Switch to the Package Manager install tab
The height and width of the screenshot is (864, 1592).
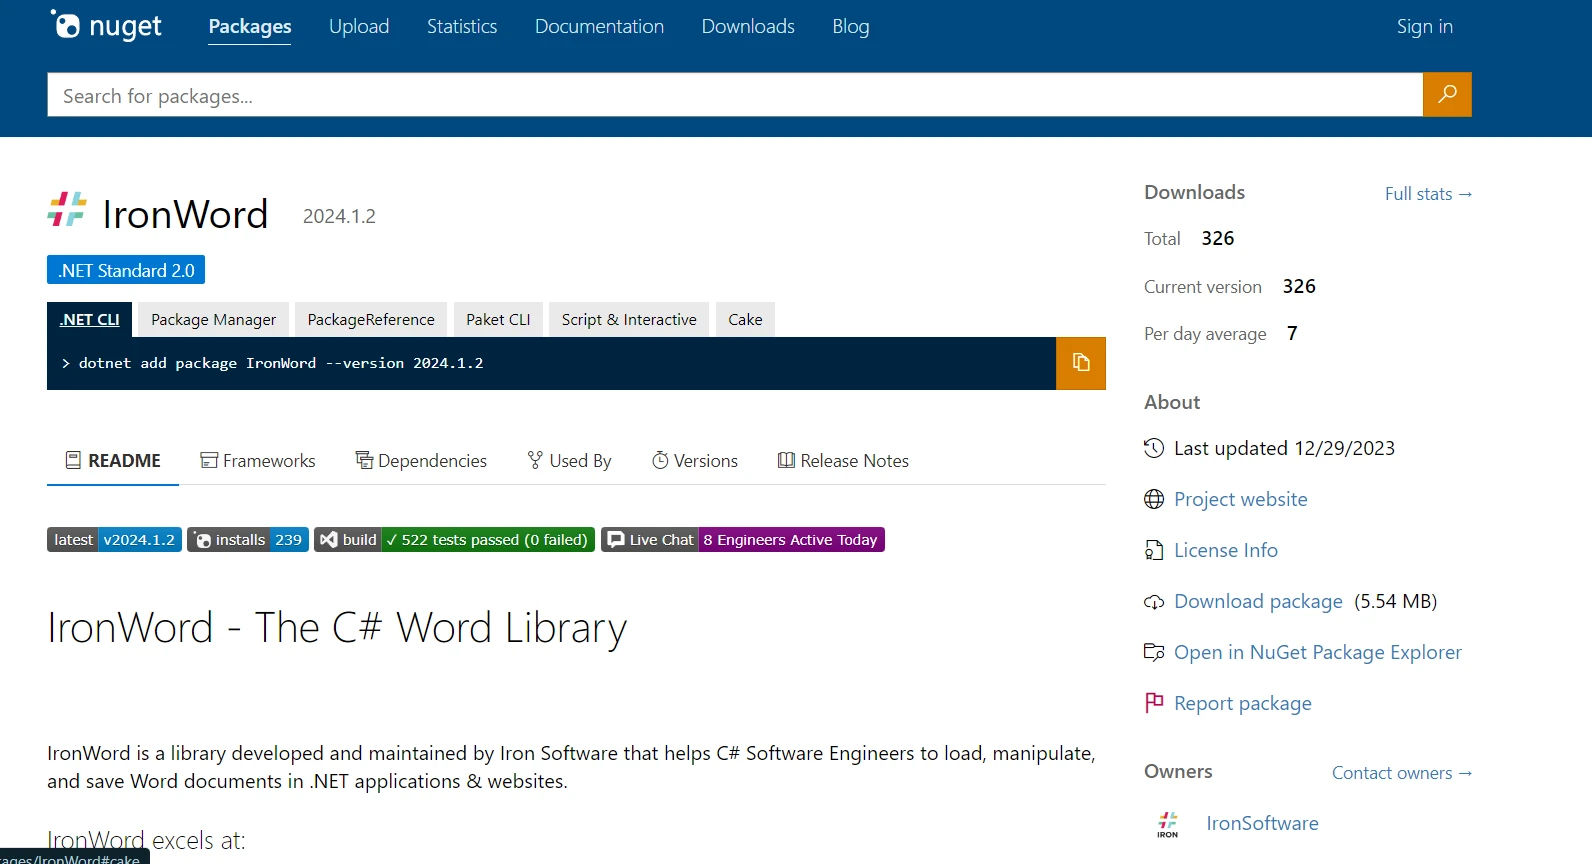[213, 320]
